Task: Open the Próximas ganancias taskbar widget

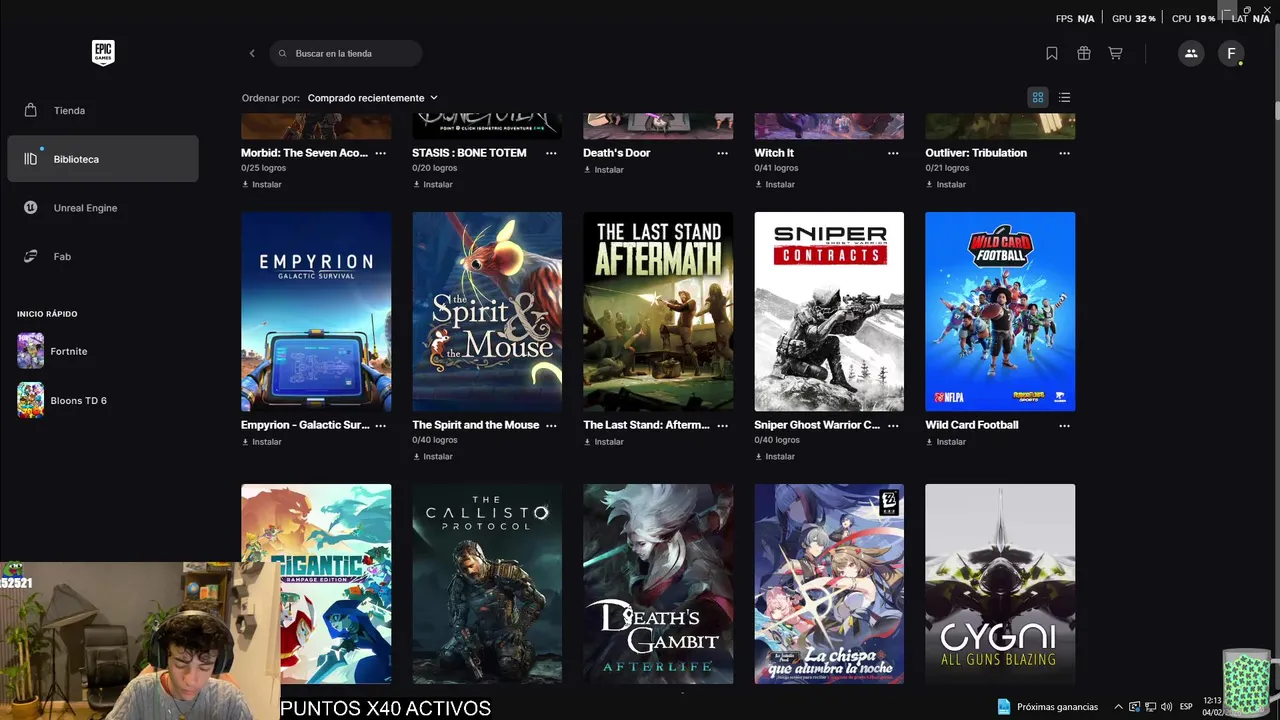Action: [x=1047, y=707]
